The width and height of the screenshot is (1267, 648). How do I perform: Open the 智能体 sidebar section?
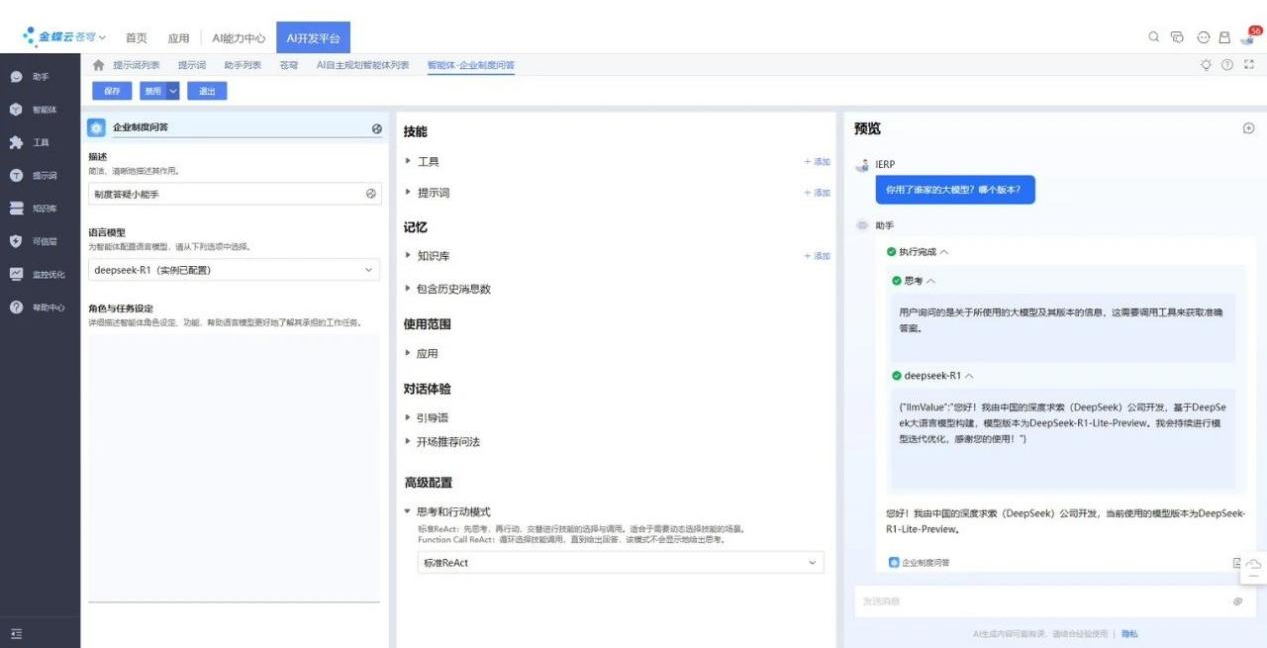coord(34,109)
